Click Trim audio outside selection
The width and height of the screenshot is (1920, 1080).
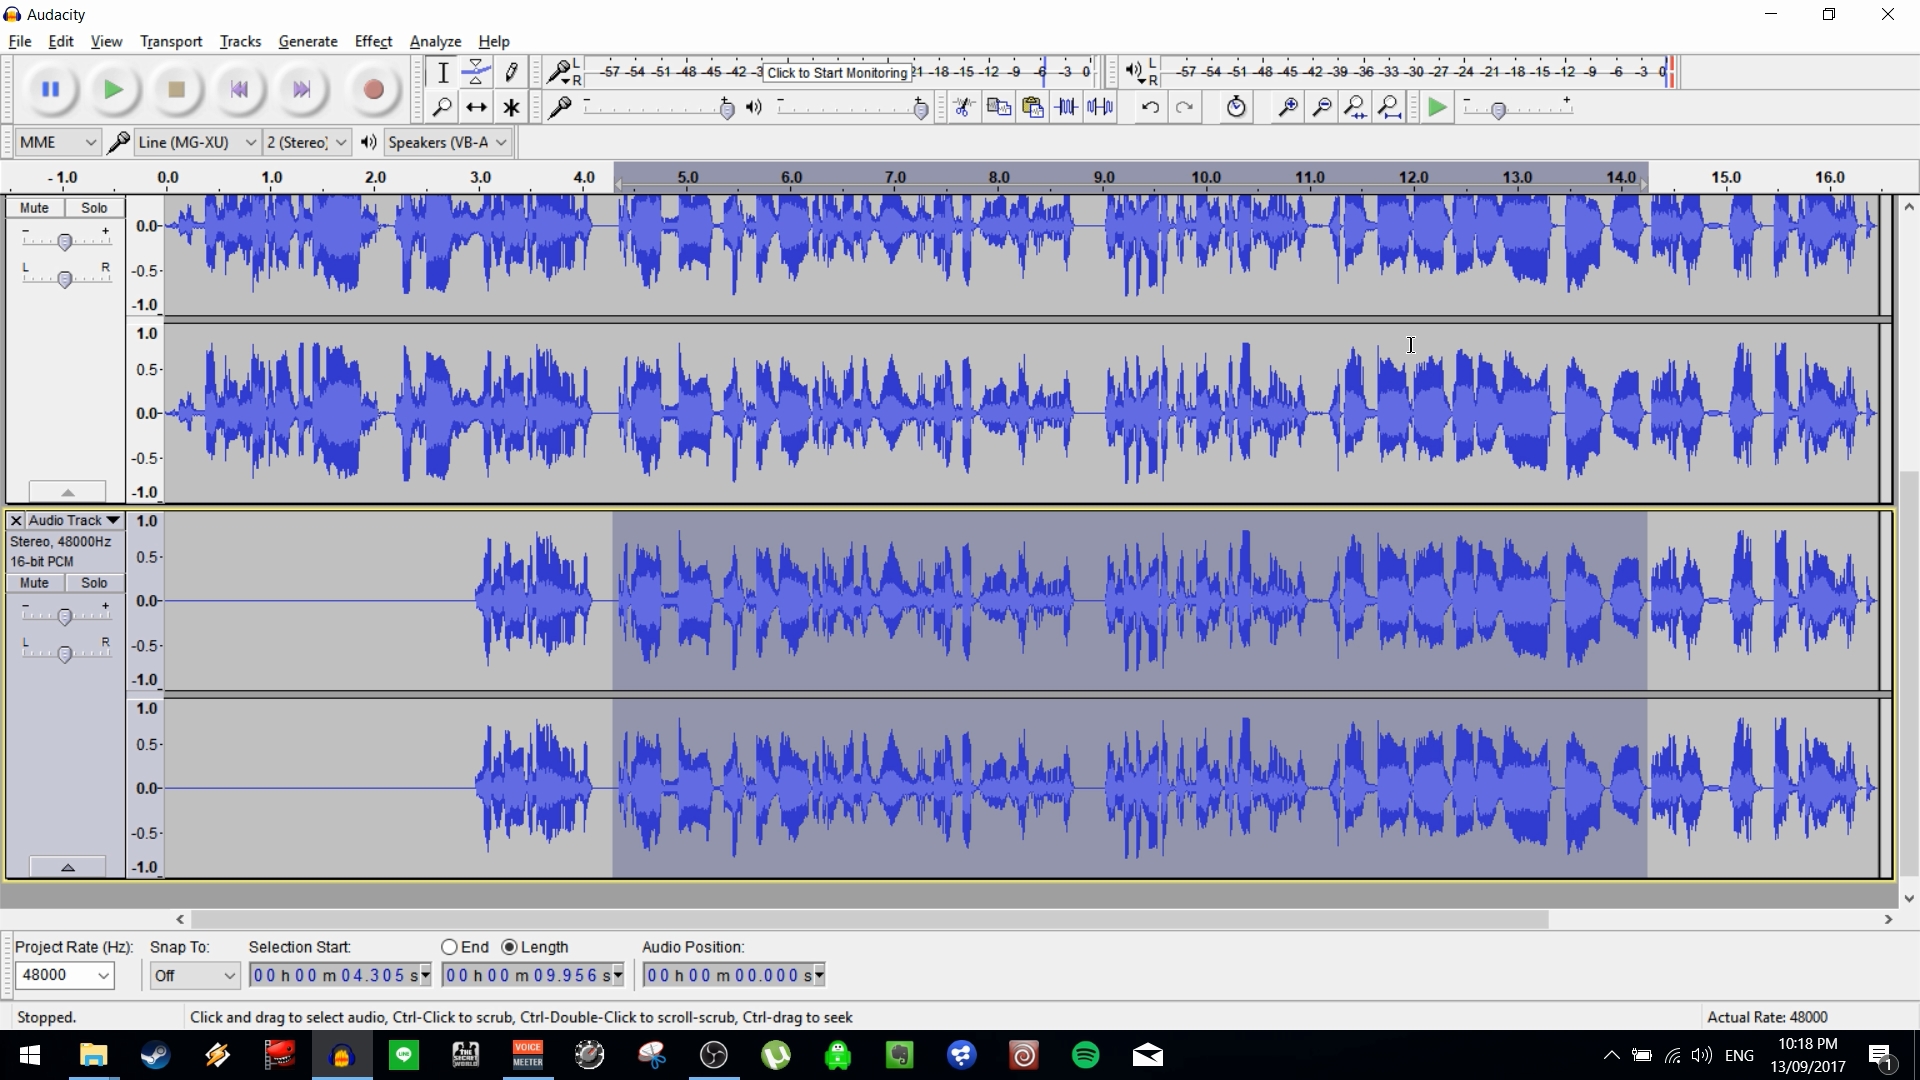1066,107
